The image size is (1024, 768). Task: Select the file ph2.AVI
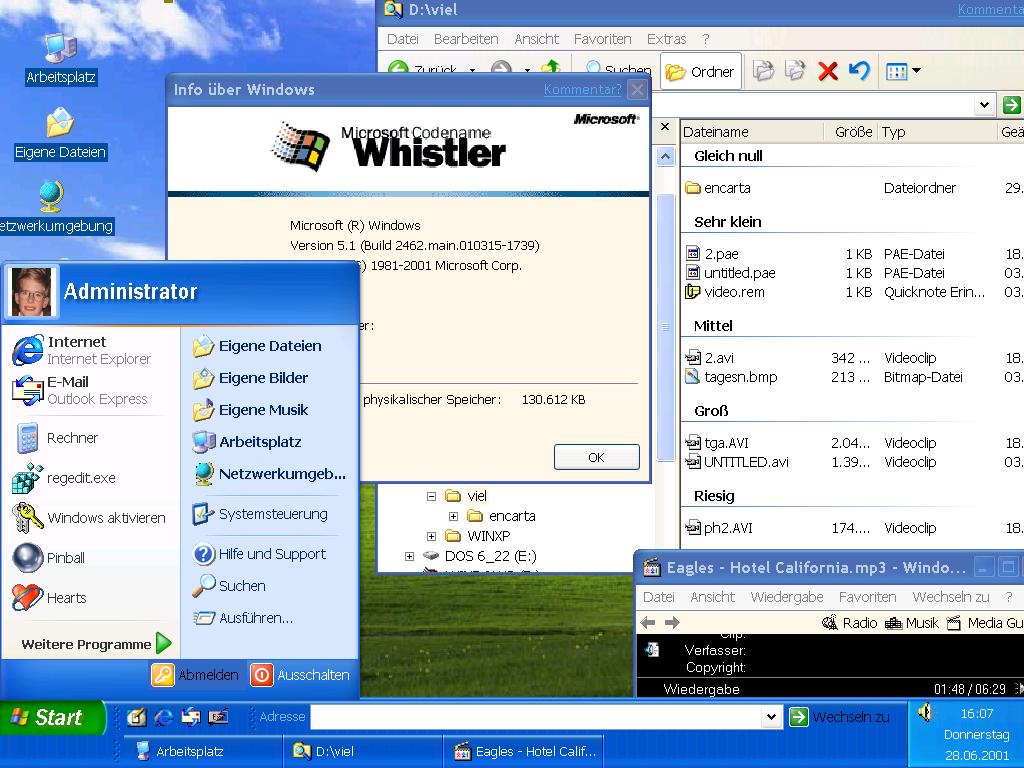click(719, 528)
